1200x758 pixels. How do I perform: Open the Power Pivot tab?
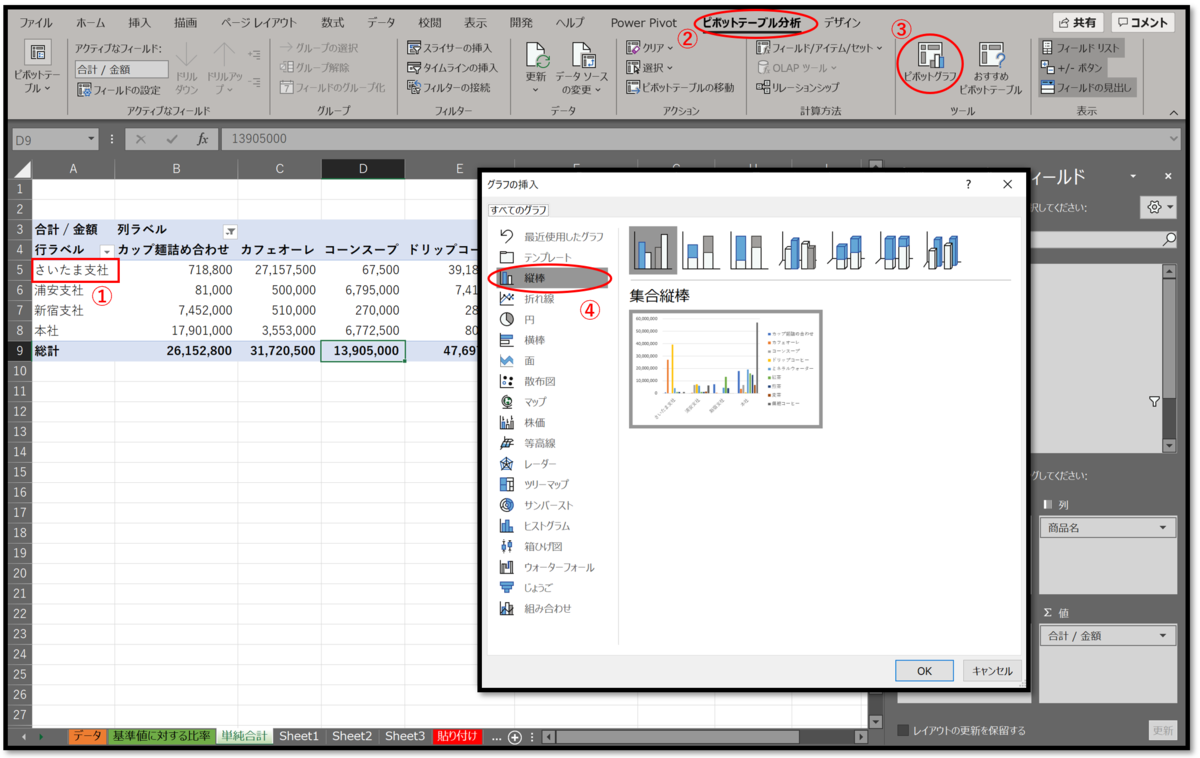pyautogui.click(x=644, y=22)
